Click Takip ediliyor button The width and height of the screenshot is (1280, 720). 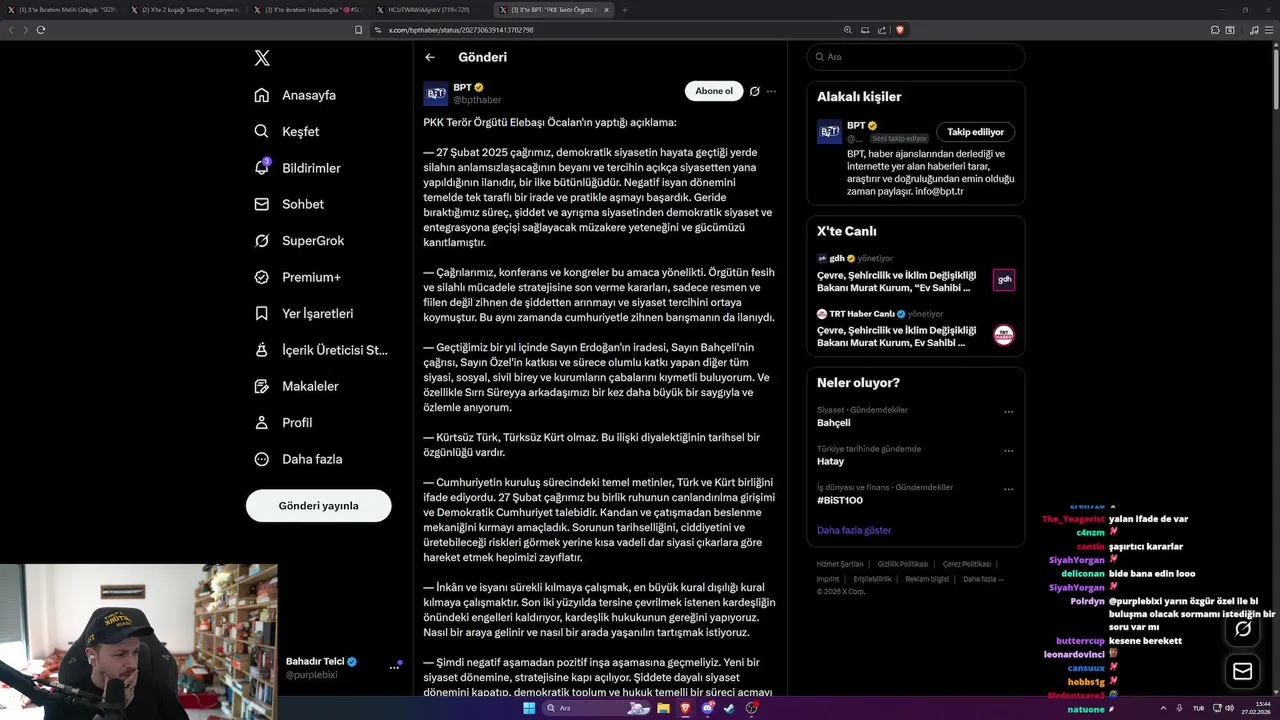coord(976,132)
